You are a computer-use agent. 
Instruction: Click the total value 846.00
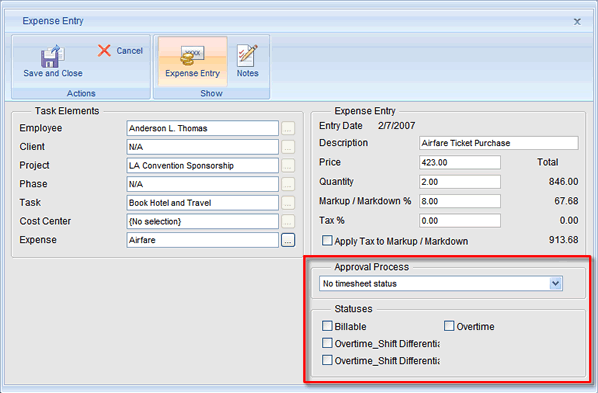pyautogui.click(x=563, y=182)
